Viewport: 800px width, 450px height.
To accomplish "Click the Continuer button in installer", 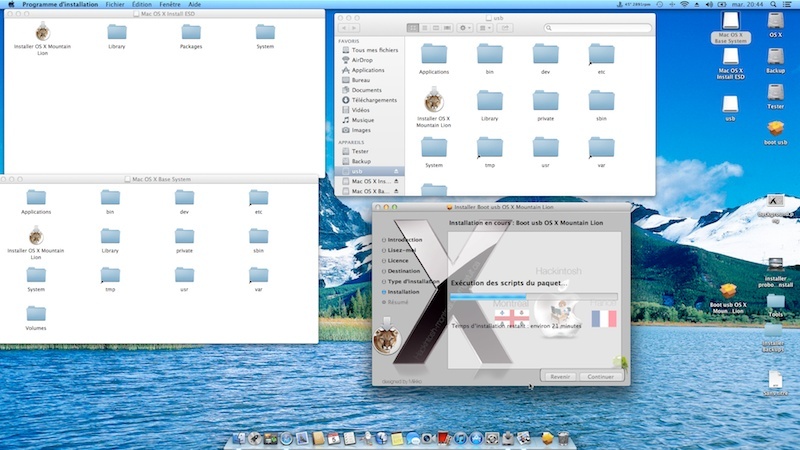I will coord(601,377).
